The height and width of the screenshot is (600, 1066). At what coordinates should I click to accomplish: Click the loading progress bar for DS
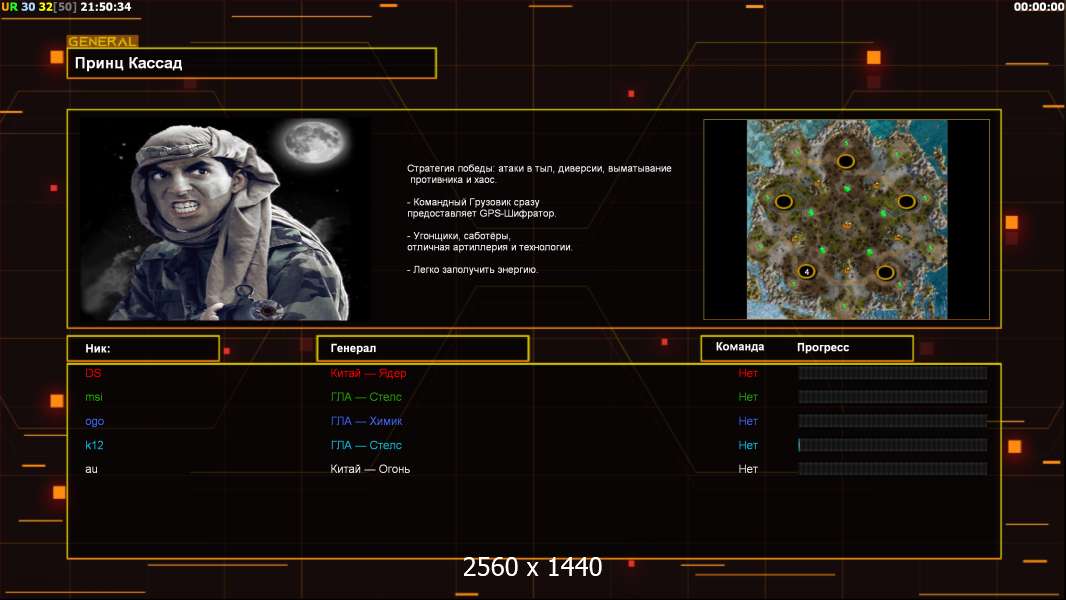pos(893,373)
